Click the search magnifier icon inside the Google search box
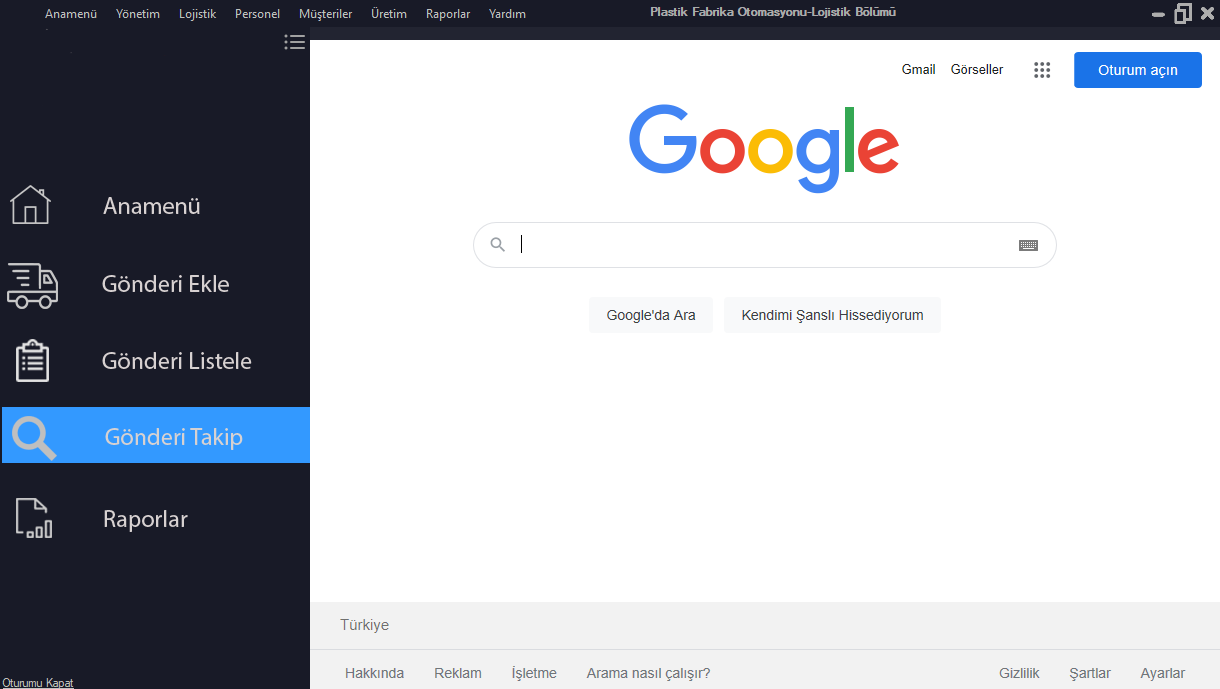1220x689 pixels. pos(497,245)
